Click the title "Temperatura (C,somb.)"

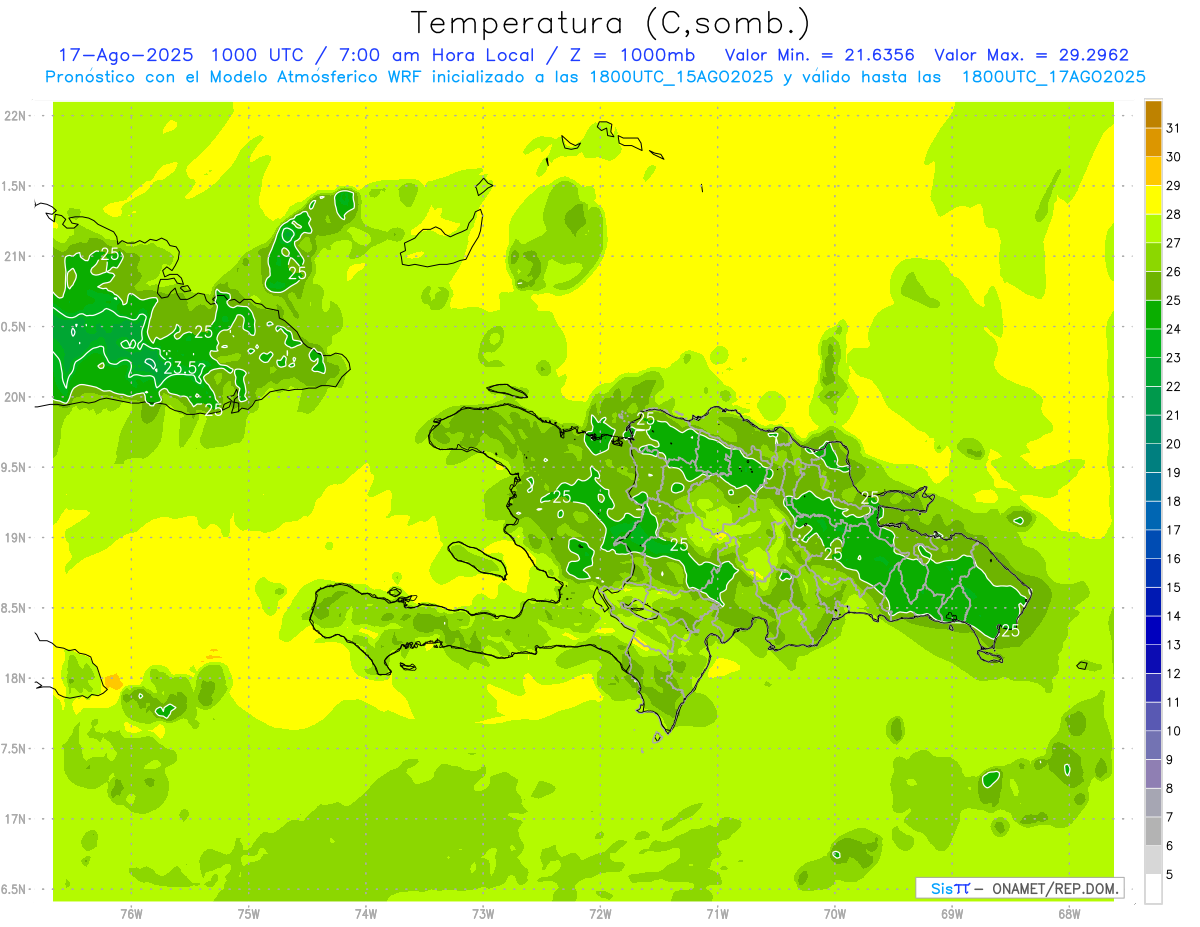[611, 23]
